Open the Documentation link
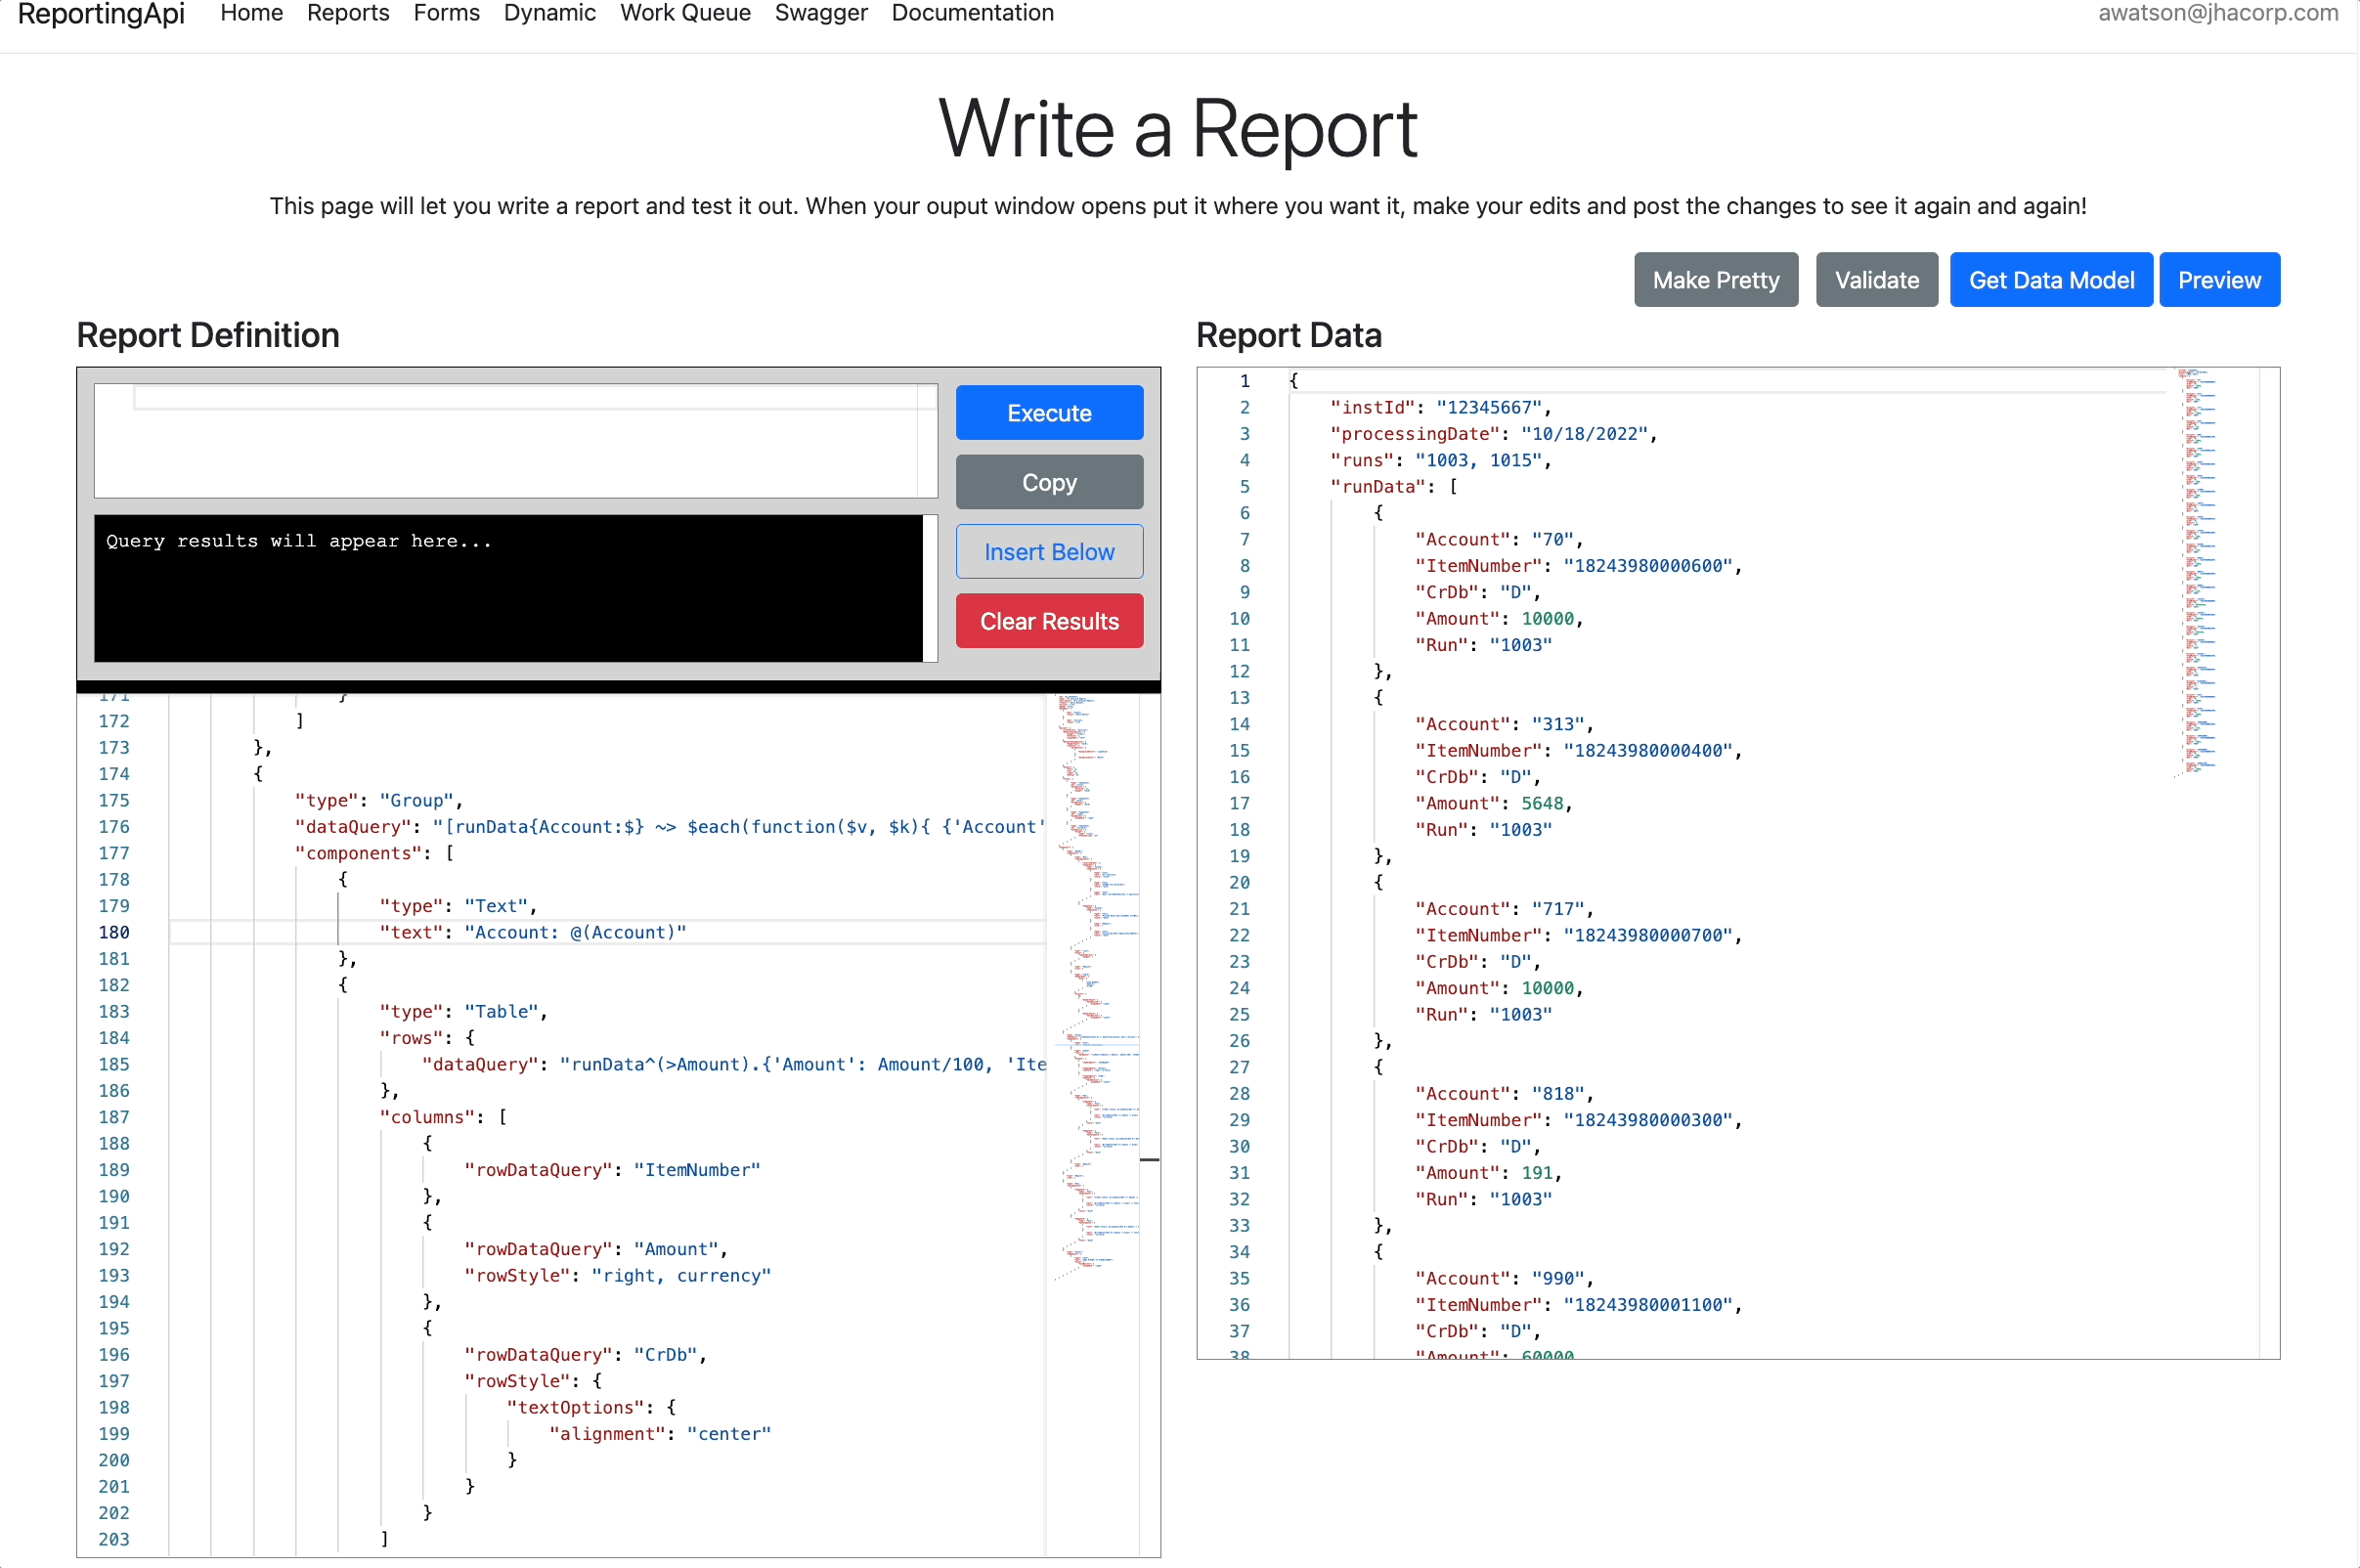 pos(972,13)
